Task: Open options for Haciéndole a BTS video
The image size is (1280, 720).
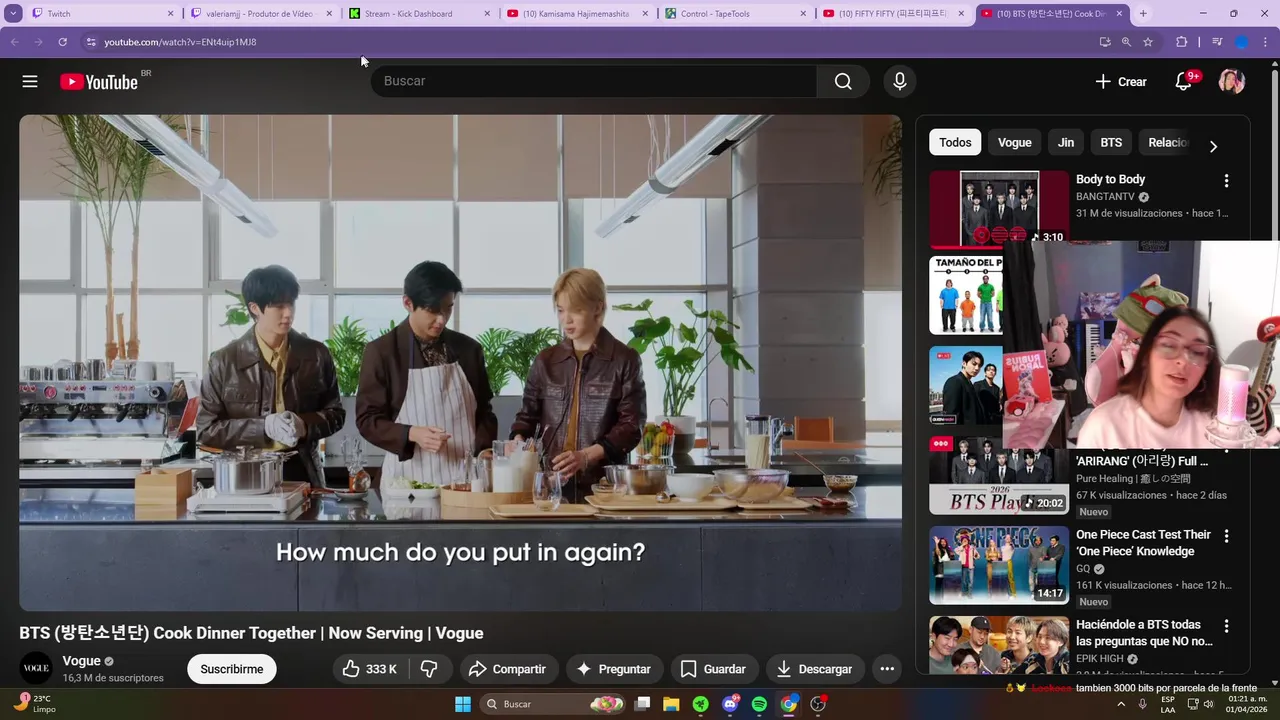Action: click(x=1226, y=626)
